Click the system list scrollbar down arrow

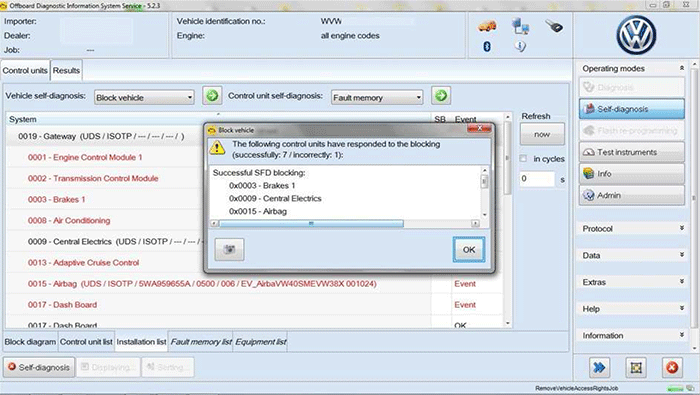pyautogui.click(x=508, y=323)
